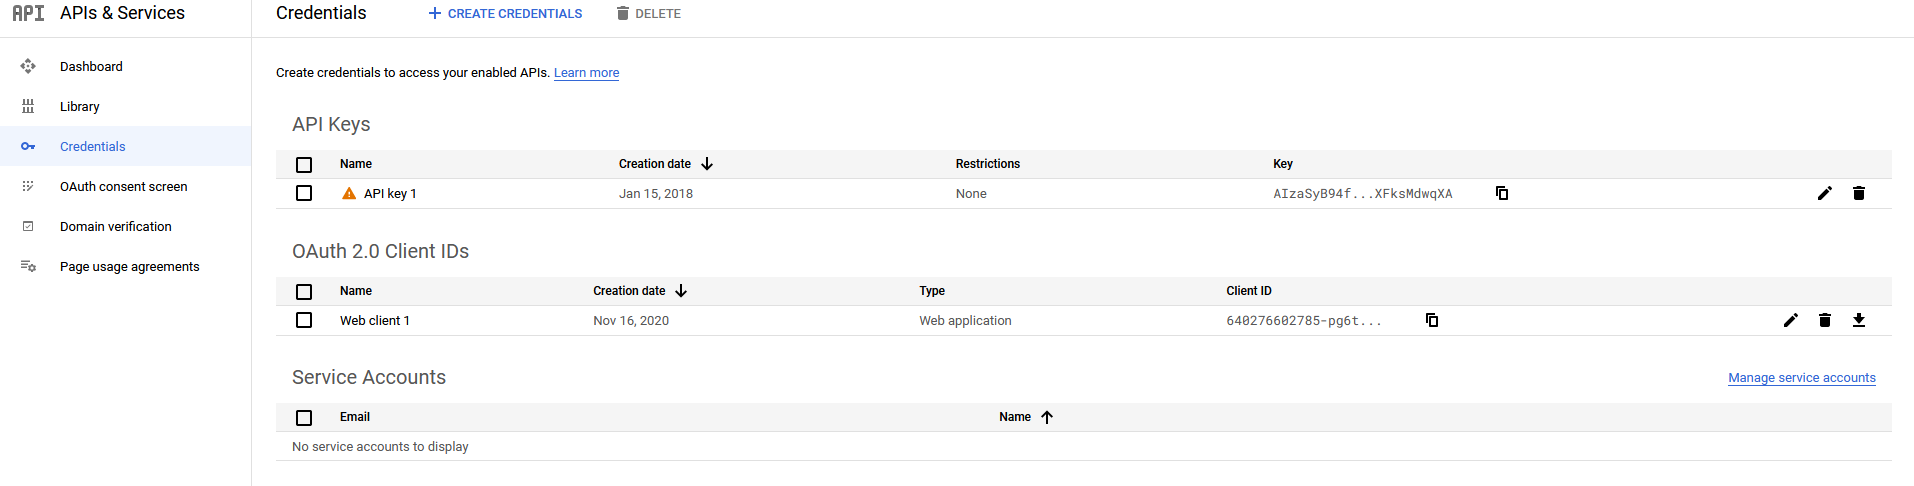Viewport: 1914px width, 486px height.
Task: Click the warning triangle beside API key 1
Action: point(349,193)
